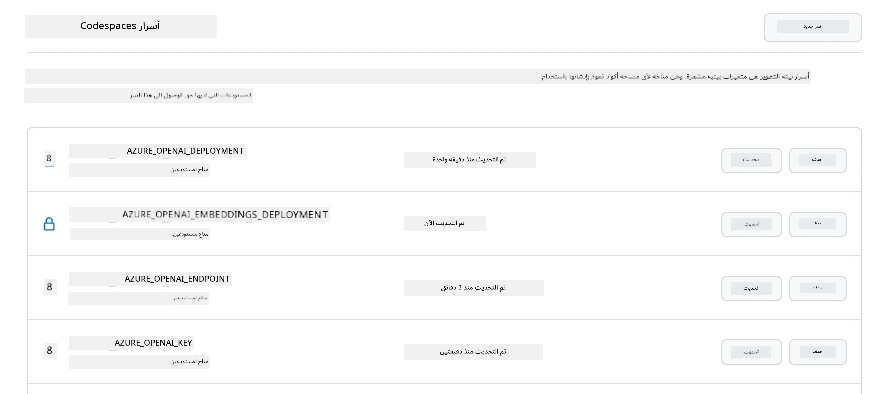Click the lock icon beside AZURE_OPENAI_KEY
The width and height of the screenshot is (880, 394).
click(x=49, y=351)
